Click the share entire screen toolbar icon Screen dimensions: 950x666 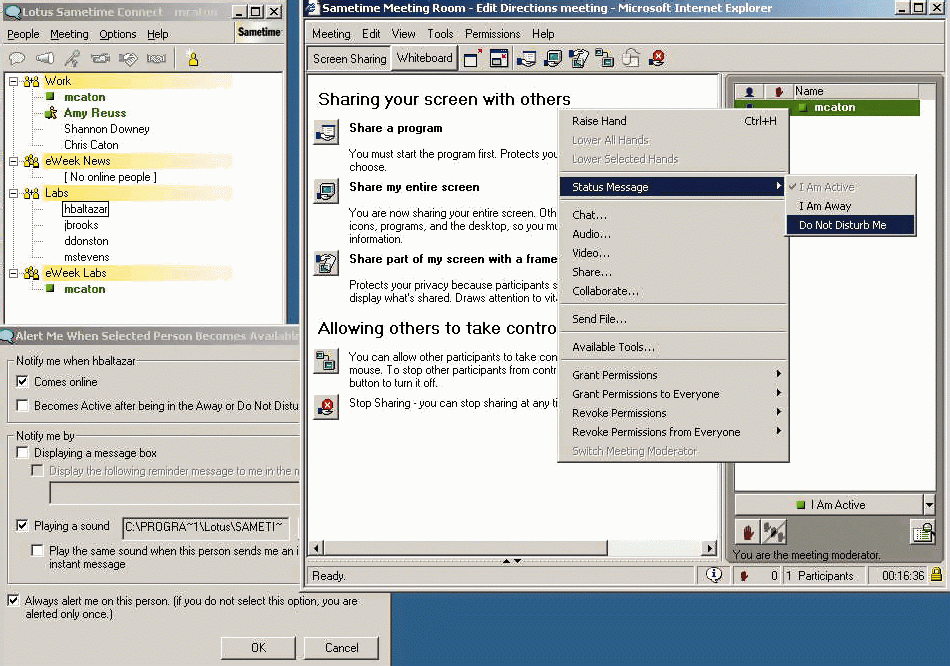pyautogui.click(x=553, y=59)
